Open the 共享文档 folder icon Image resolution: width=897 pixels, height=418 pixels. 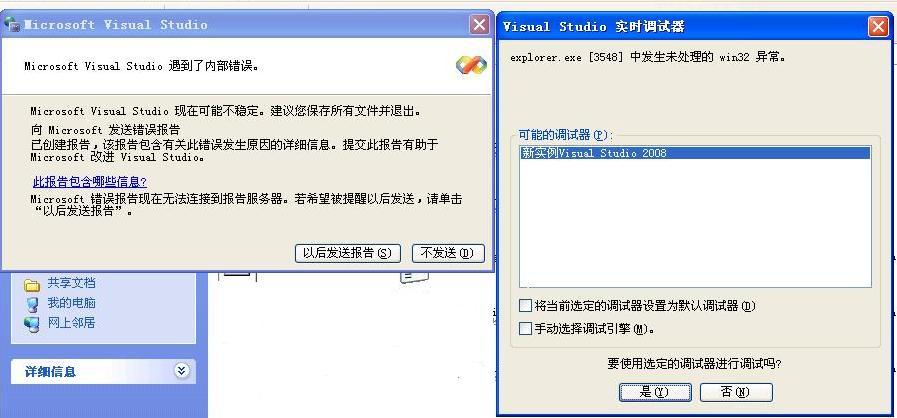click(31, 284)
